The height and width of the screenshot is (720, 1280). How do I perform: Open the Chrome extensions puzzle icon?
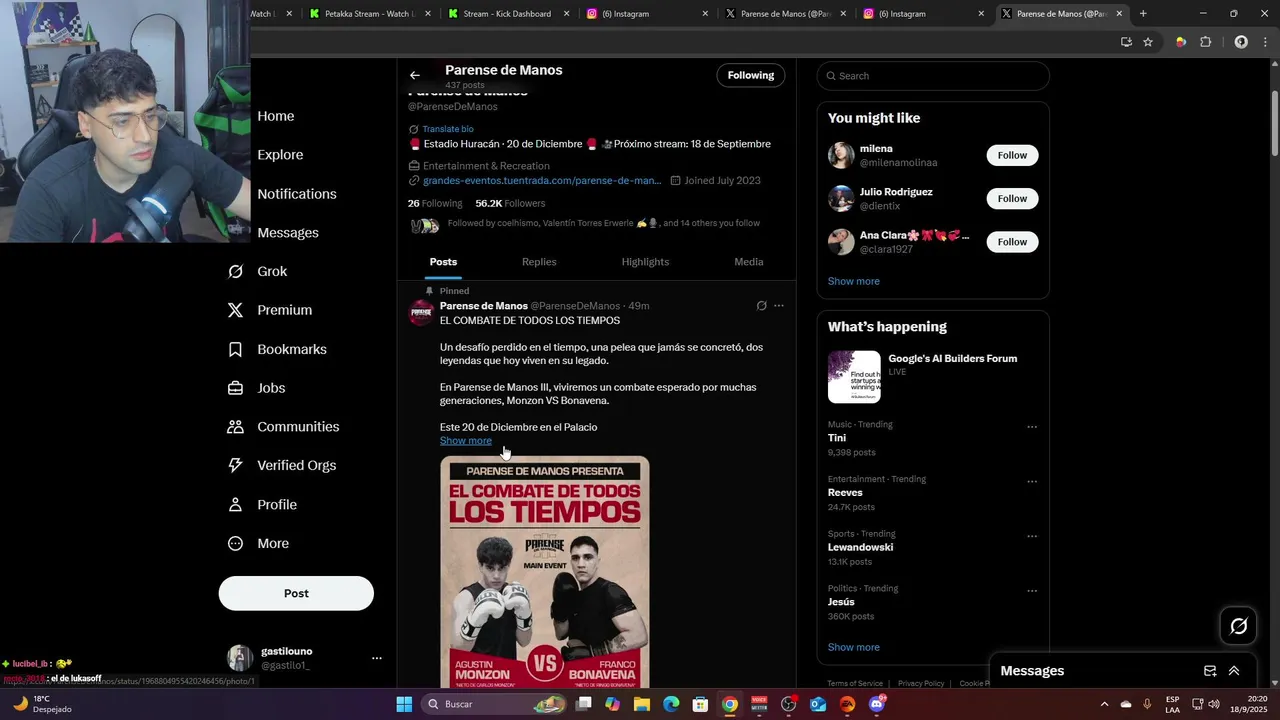[1205, 42]
